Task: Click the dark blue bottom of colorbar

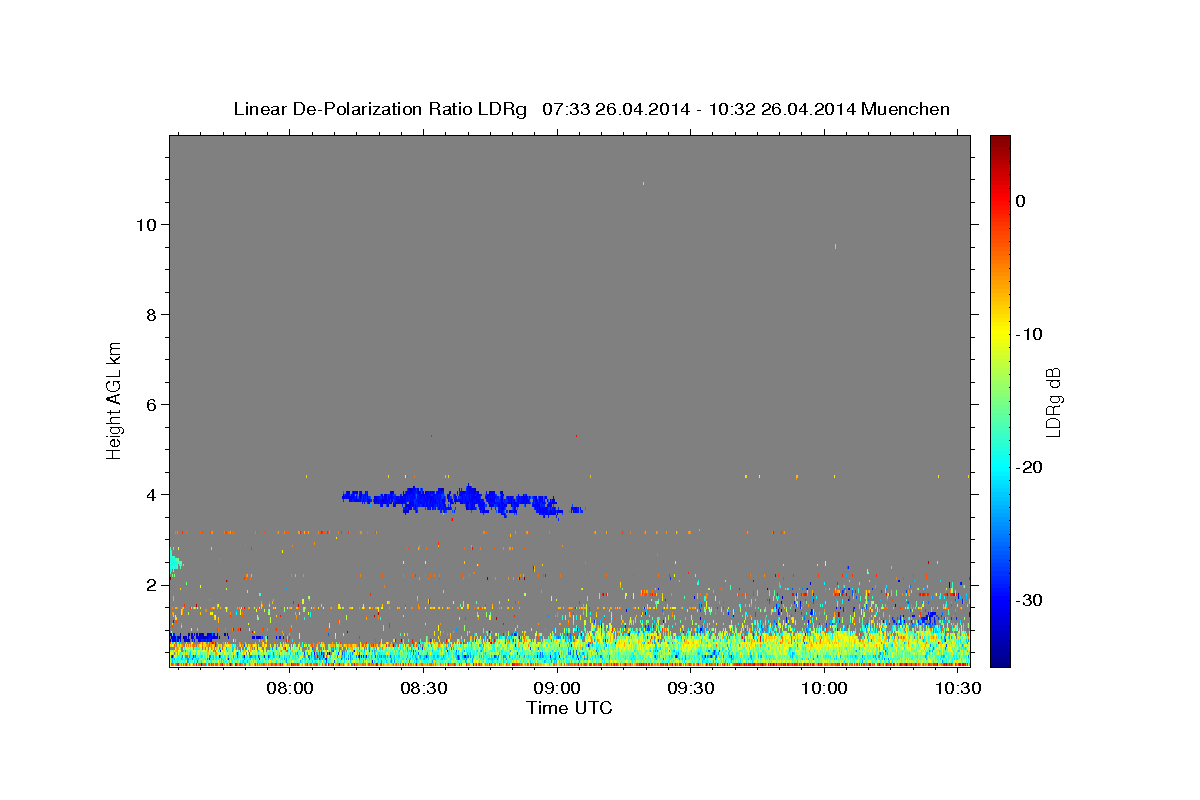Action: pyautogui.click(x=1000, y=658)
